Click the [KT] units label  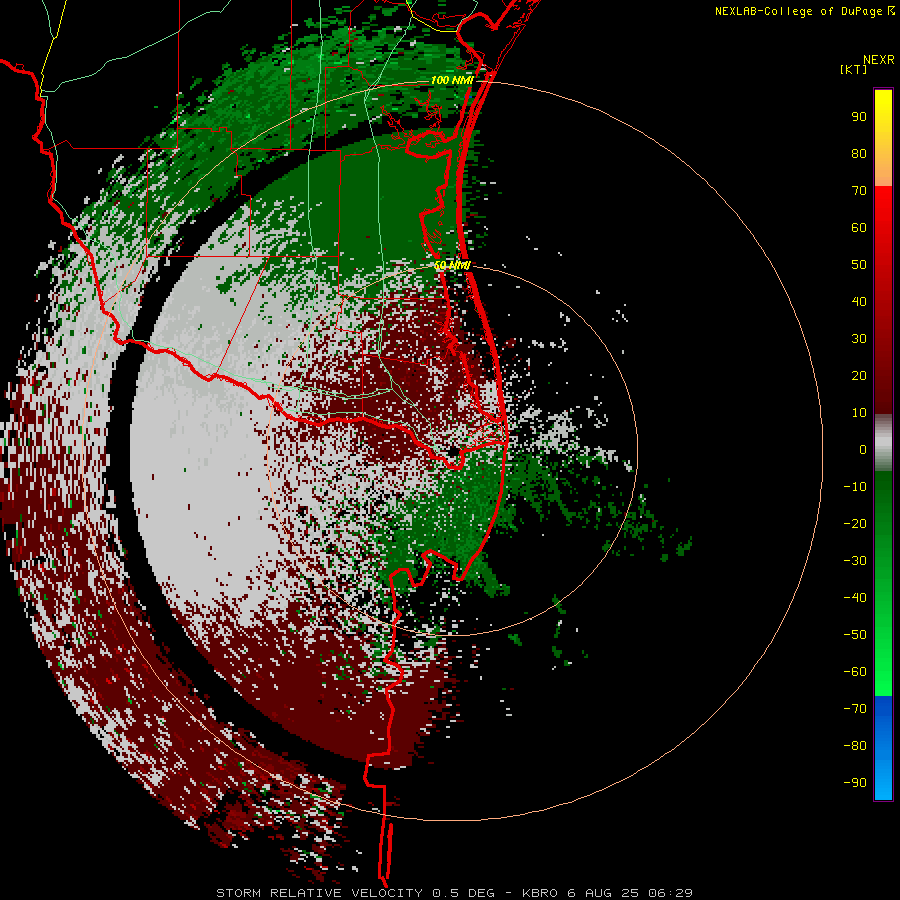coord(854,69)
